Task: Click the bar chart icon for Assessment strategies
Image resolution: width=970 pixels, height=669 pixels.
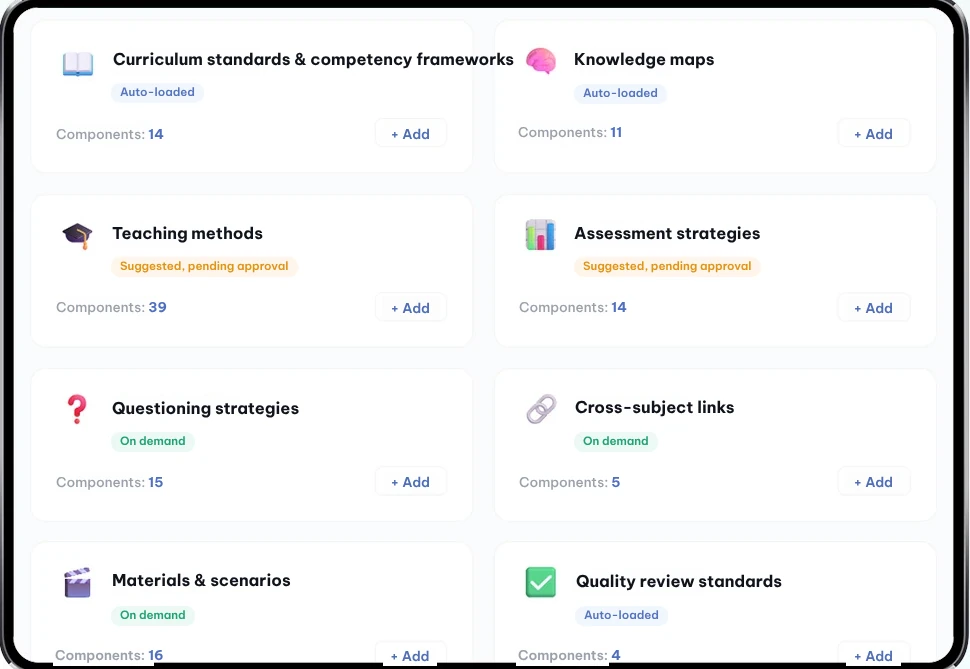Action: [x=541, y=235]
